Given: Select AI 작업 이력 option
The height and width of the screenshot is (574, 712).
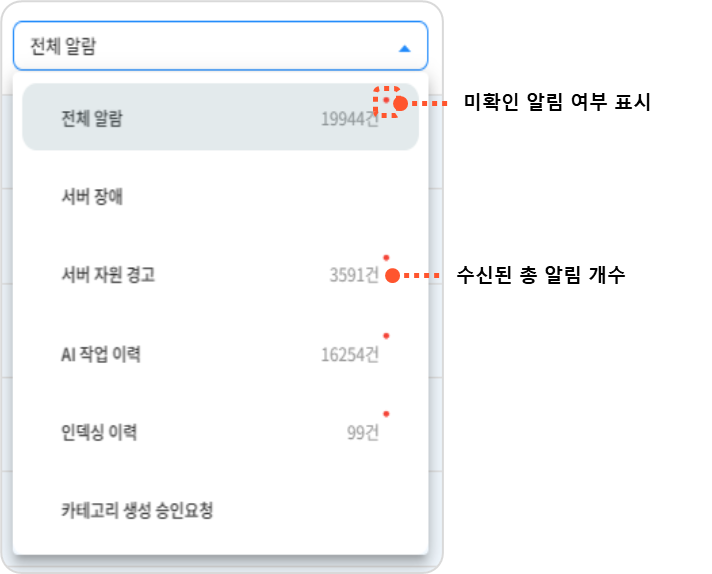Looking at the screenshot, I should click(220, 354).
